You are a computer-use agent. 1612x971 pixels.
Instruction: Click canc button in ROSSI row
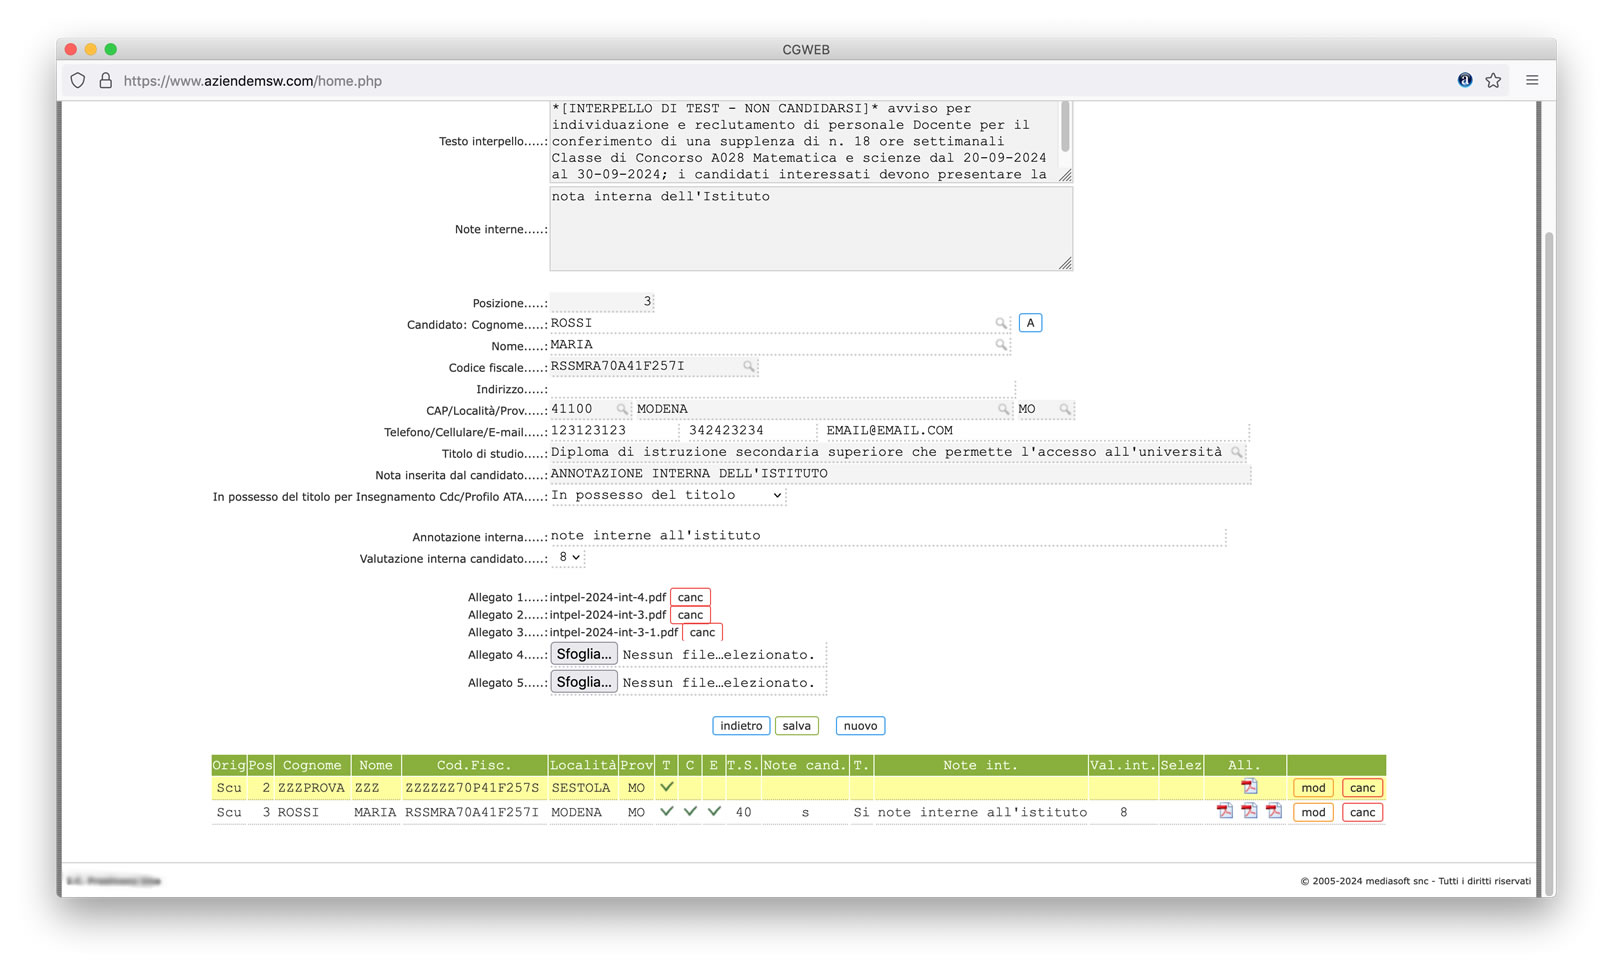(x=1362, y=812)
